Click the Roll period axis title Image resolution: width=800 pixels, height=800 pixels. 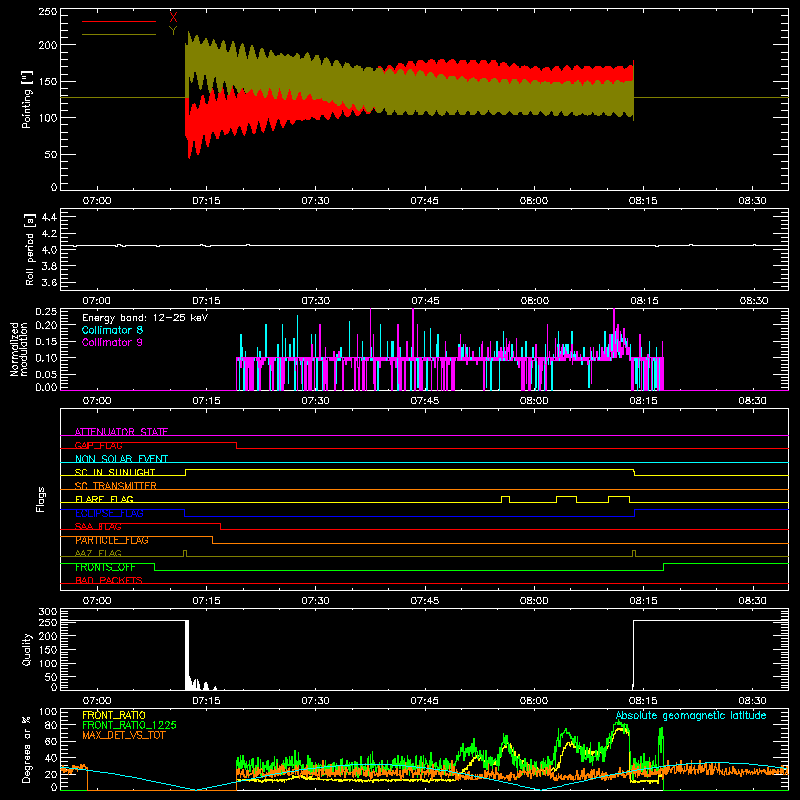(x=29, y=249)
